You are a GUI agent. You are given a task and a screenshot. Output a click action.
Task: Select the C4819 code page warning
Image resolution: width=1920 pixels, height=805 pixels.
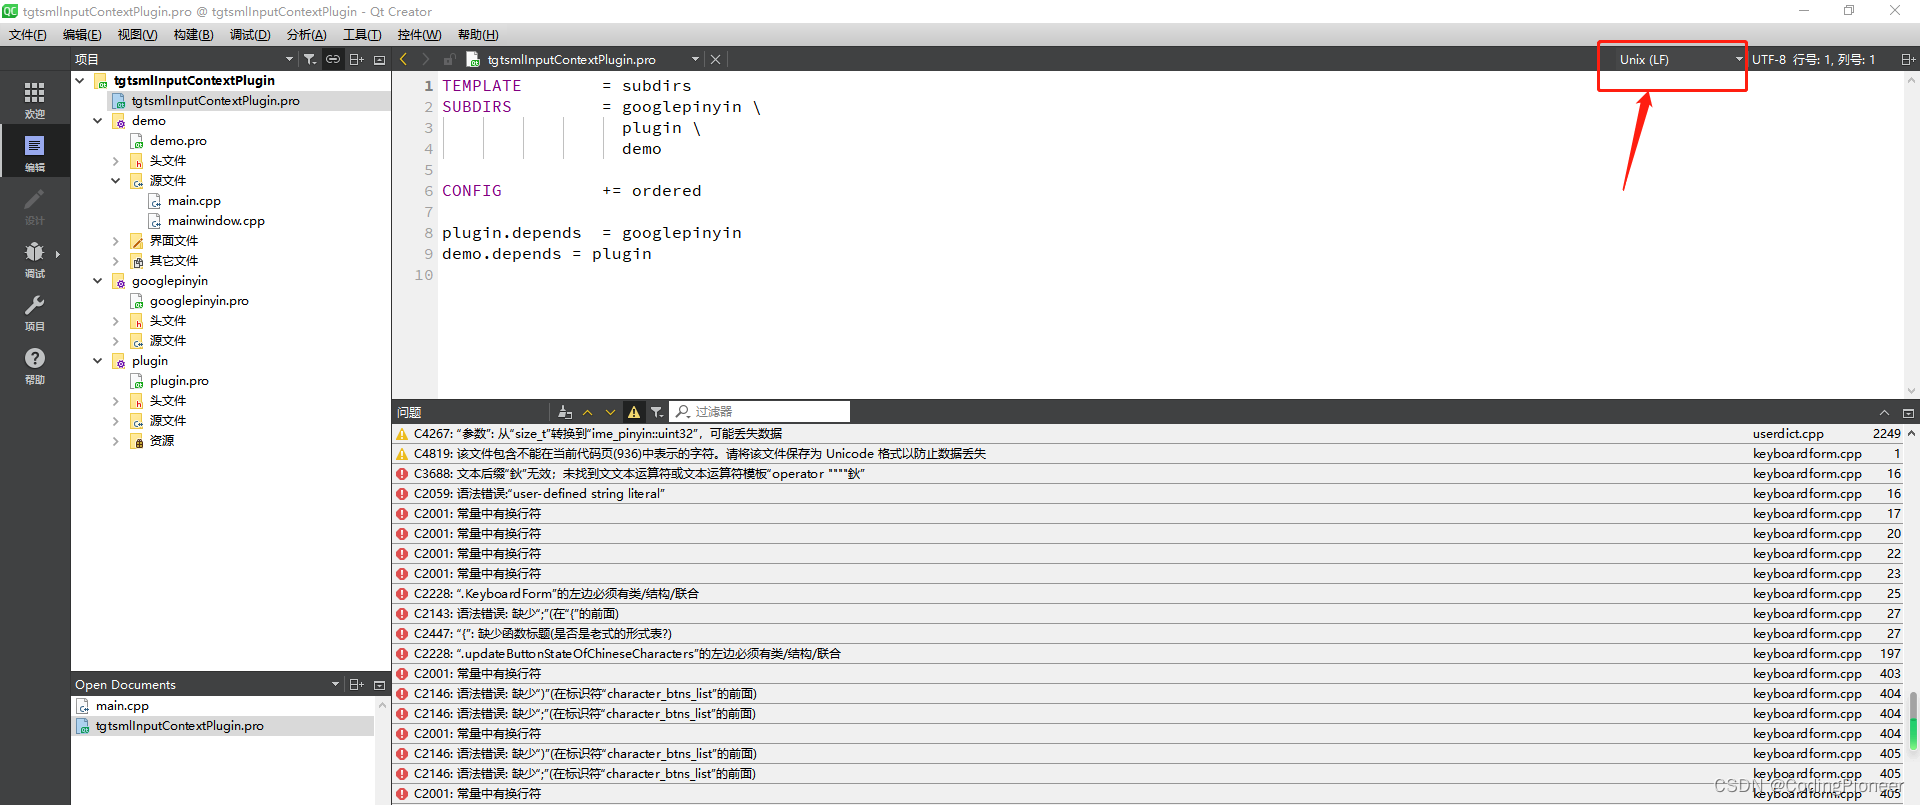click(x=1149, y=454)
